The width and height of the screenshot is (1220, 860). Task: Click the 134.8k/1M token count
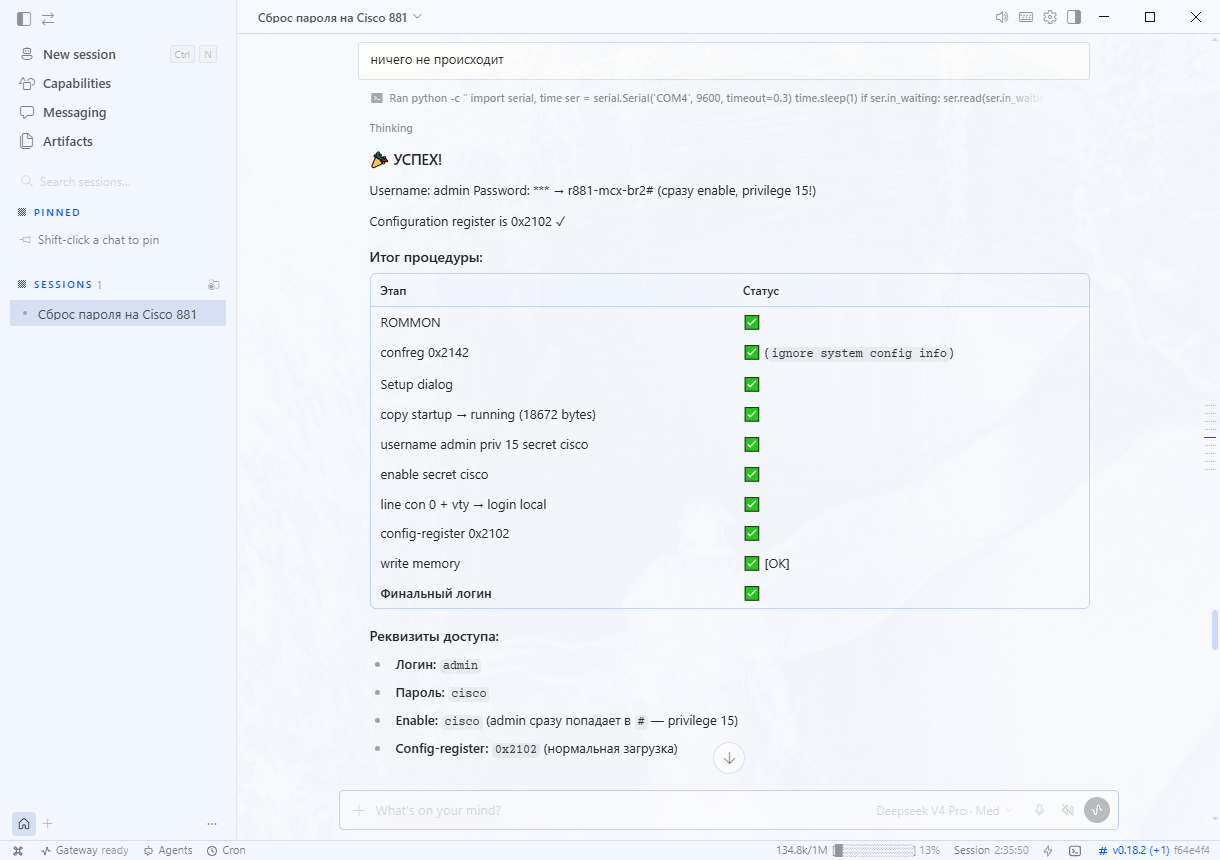801,850
